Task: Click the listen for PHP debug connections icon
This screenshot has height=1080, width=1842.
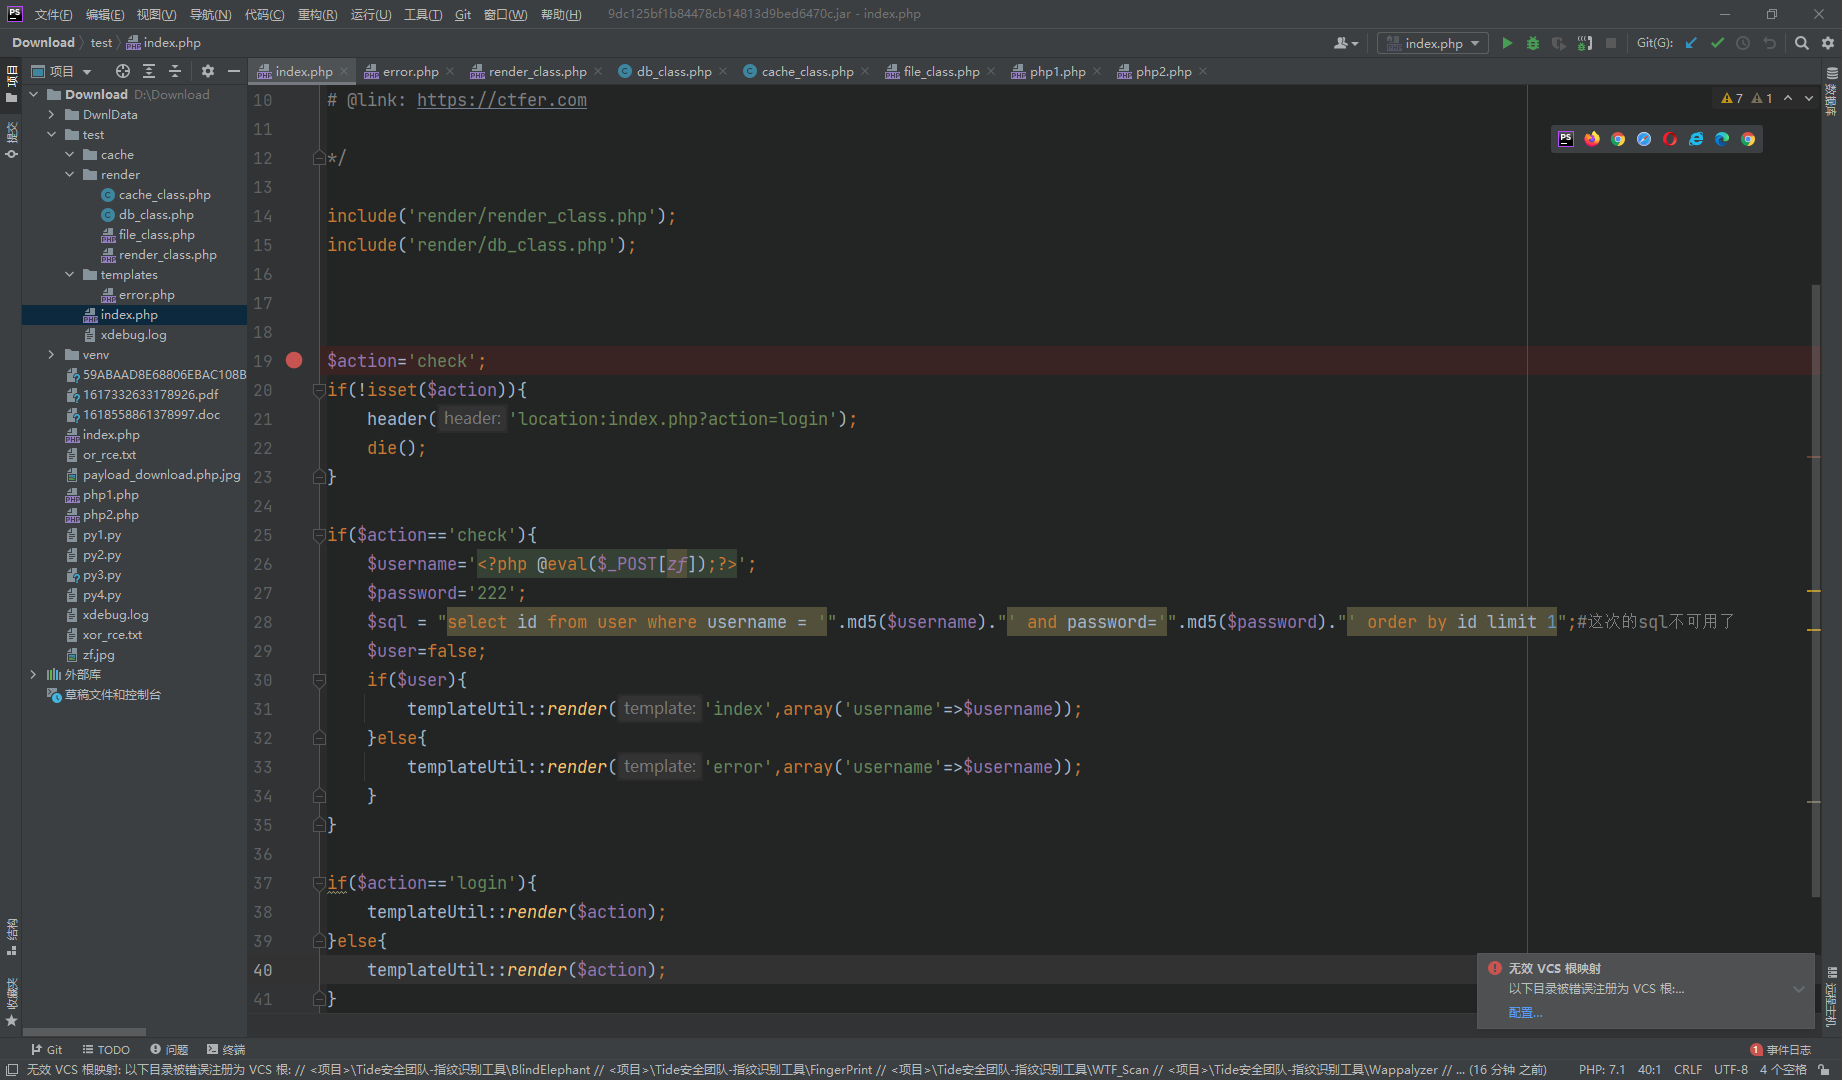Action: [x=1584, y=43]
